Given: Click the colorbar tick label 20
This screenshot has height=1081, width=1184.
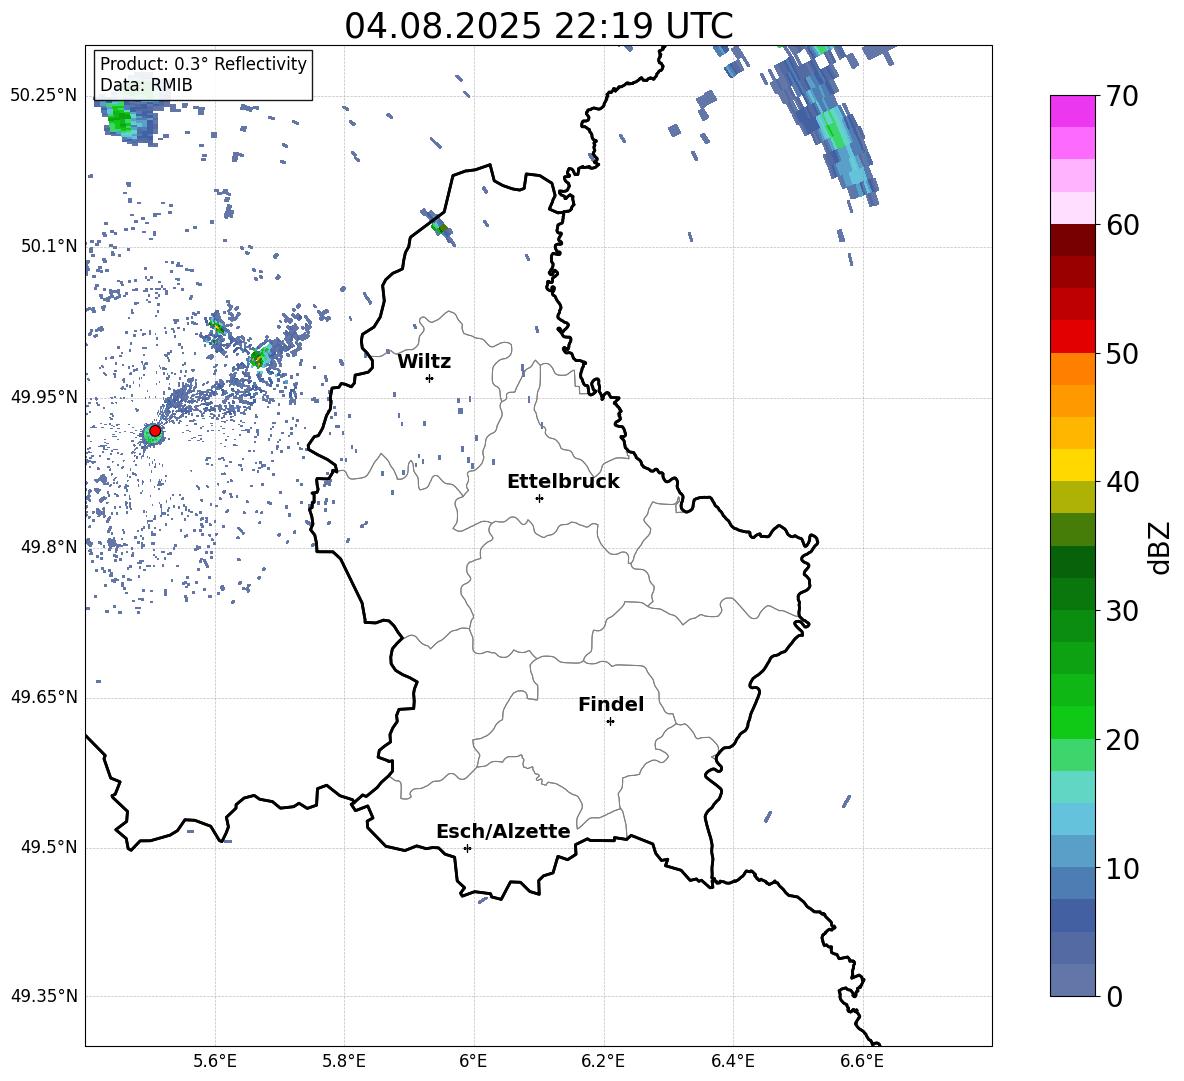Looking at the screenshot, I should tap(1121, 739).
